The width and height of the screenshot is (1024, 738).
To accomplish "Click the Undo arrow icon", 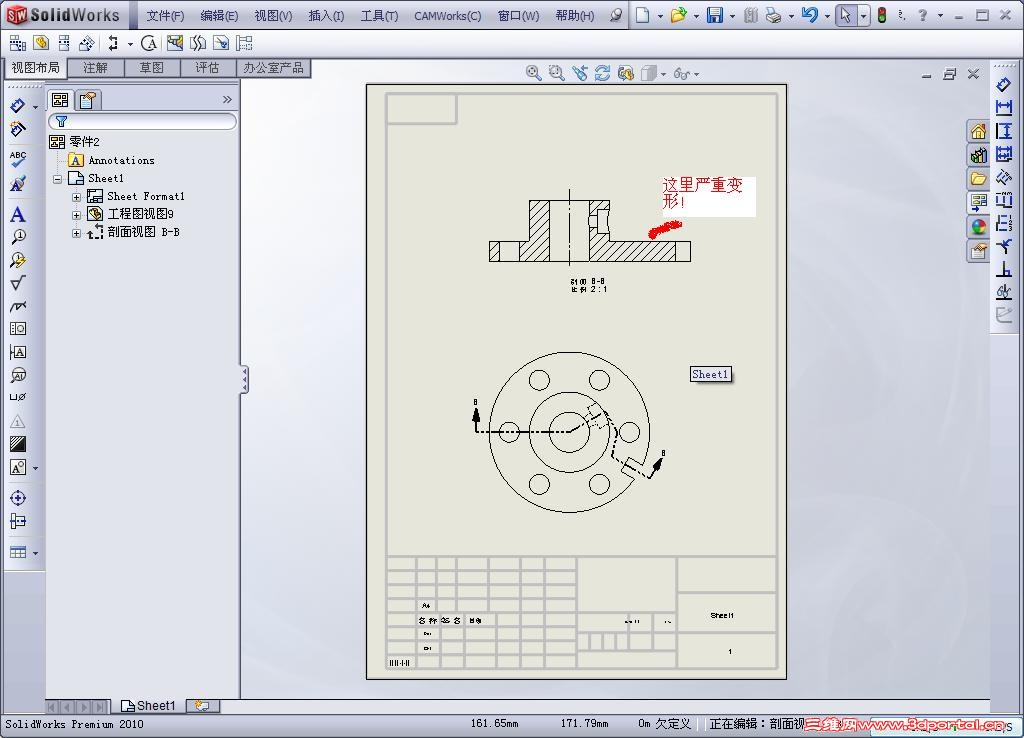I will point(810,15).
